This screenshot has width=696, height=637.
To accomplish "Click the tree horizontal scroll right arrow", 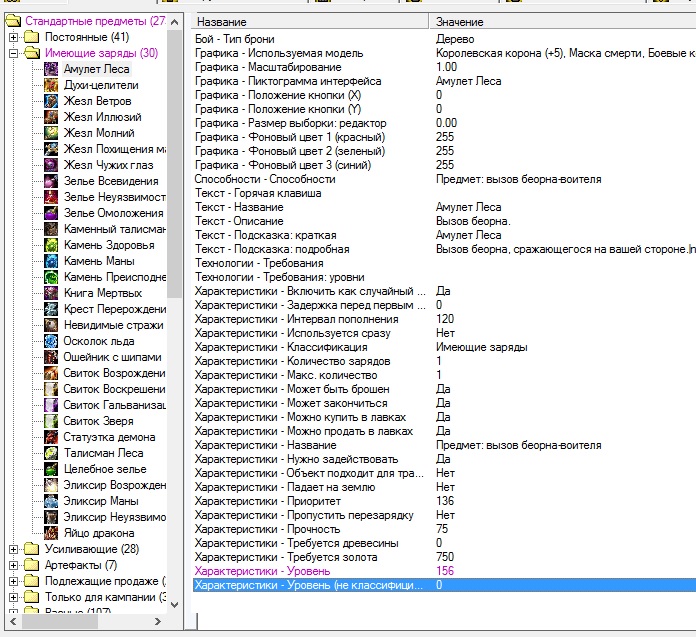I will [x=158, y=621].
